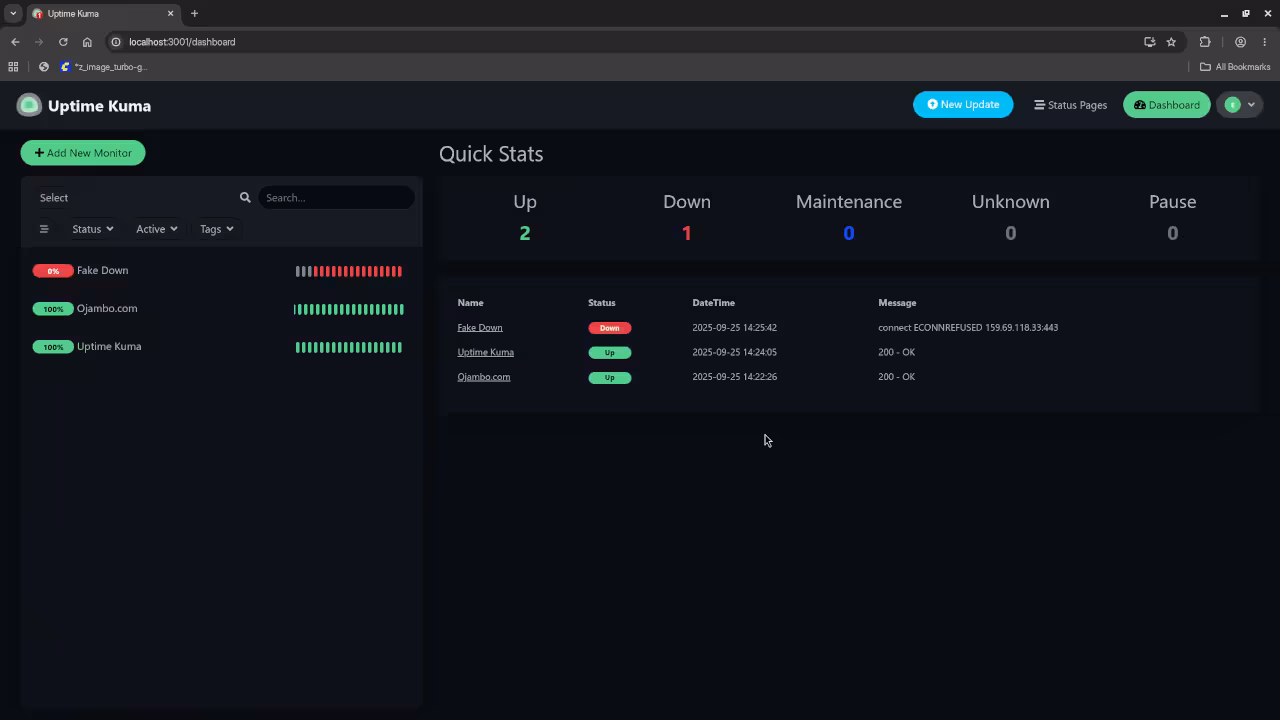Click install app icon in address bar

tap(1150, 42)
